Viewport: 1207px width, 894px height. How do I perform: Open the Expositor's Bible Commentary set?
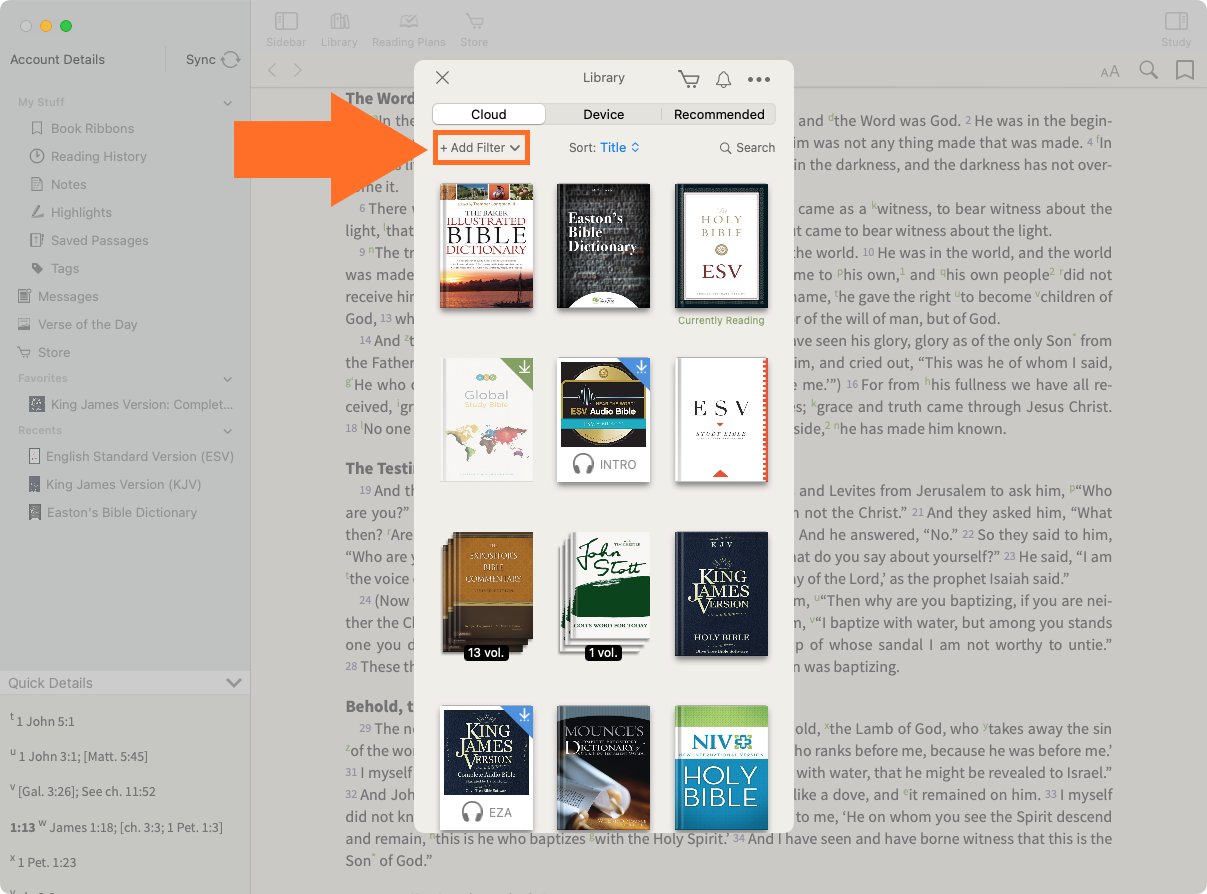pyautogui.click(x=486, y=594)
